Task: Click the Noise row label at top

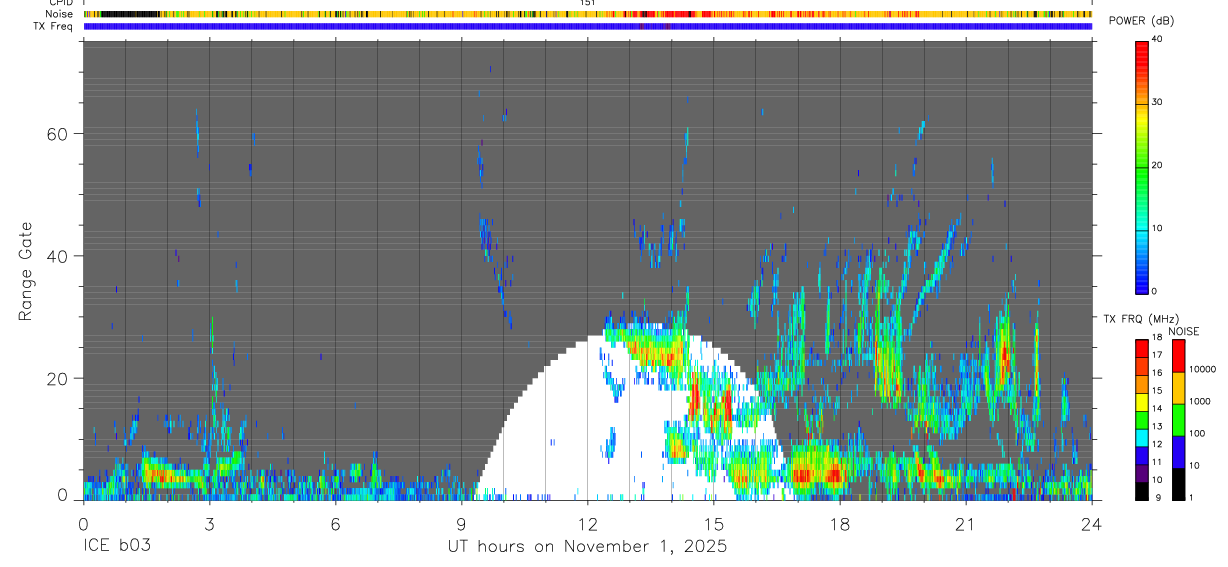Action: pyautogui.click(x=58, y=14)
